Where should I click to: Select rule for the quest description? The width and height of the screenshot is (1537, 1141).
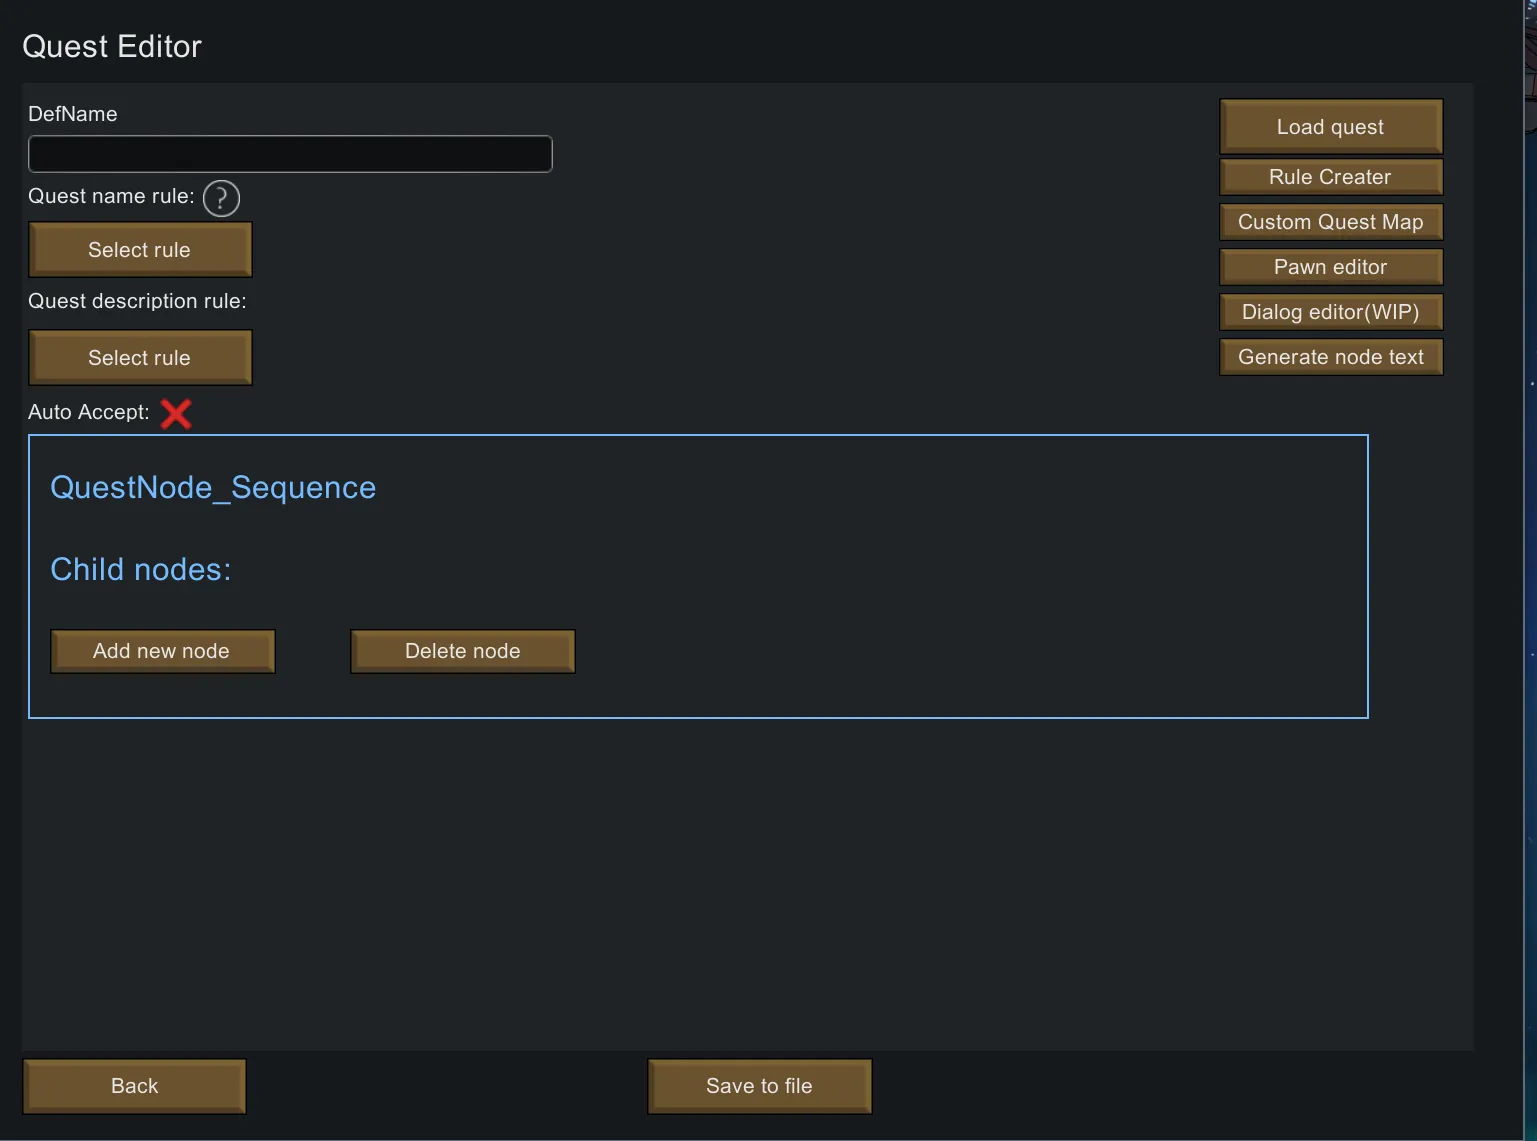(140, 358)
